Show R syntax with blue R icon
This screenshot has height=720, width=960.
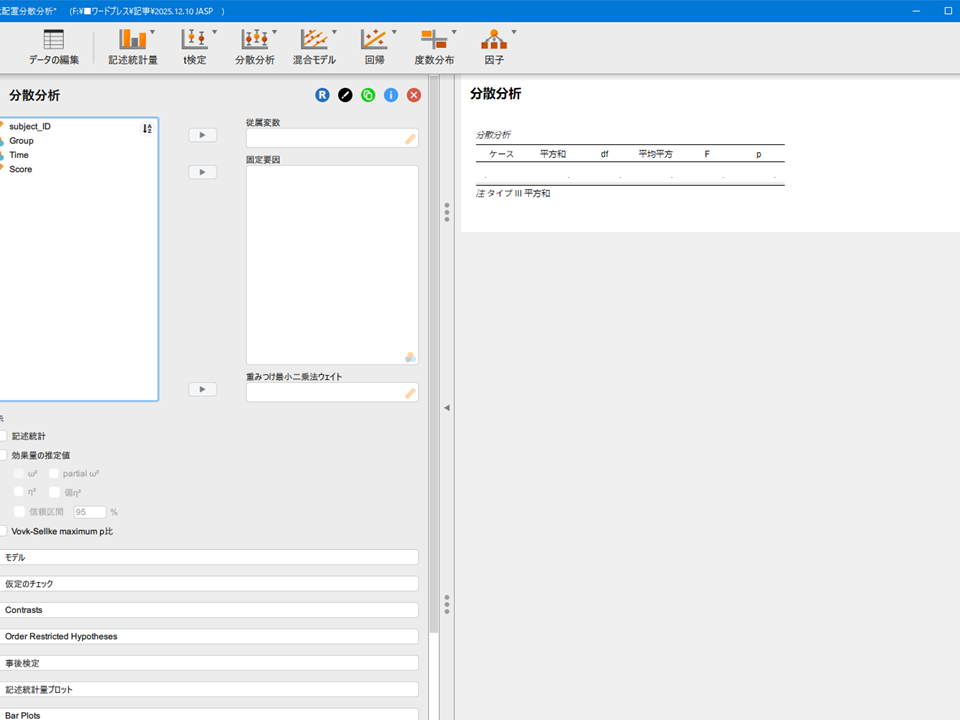(x=322, y=95)
